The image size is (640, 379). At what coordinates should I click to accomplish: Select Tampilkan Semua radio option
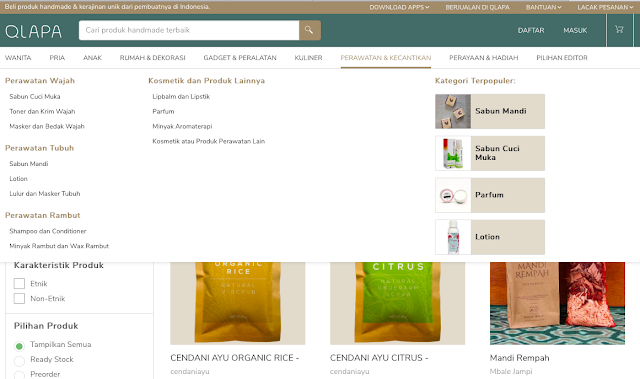click(x=19, y=346)
